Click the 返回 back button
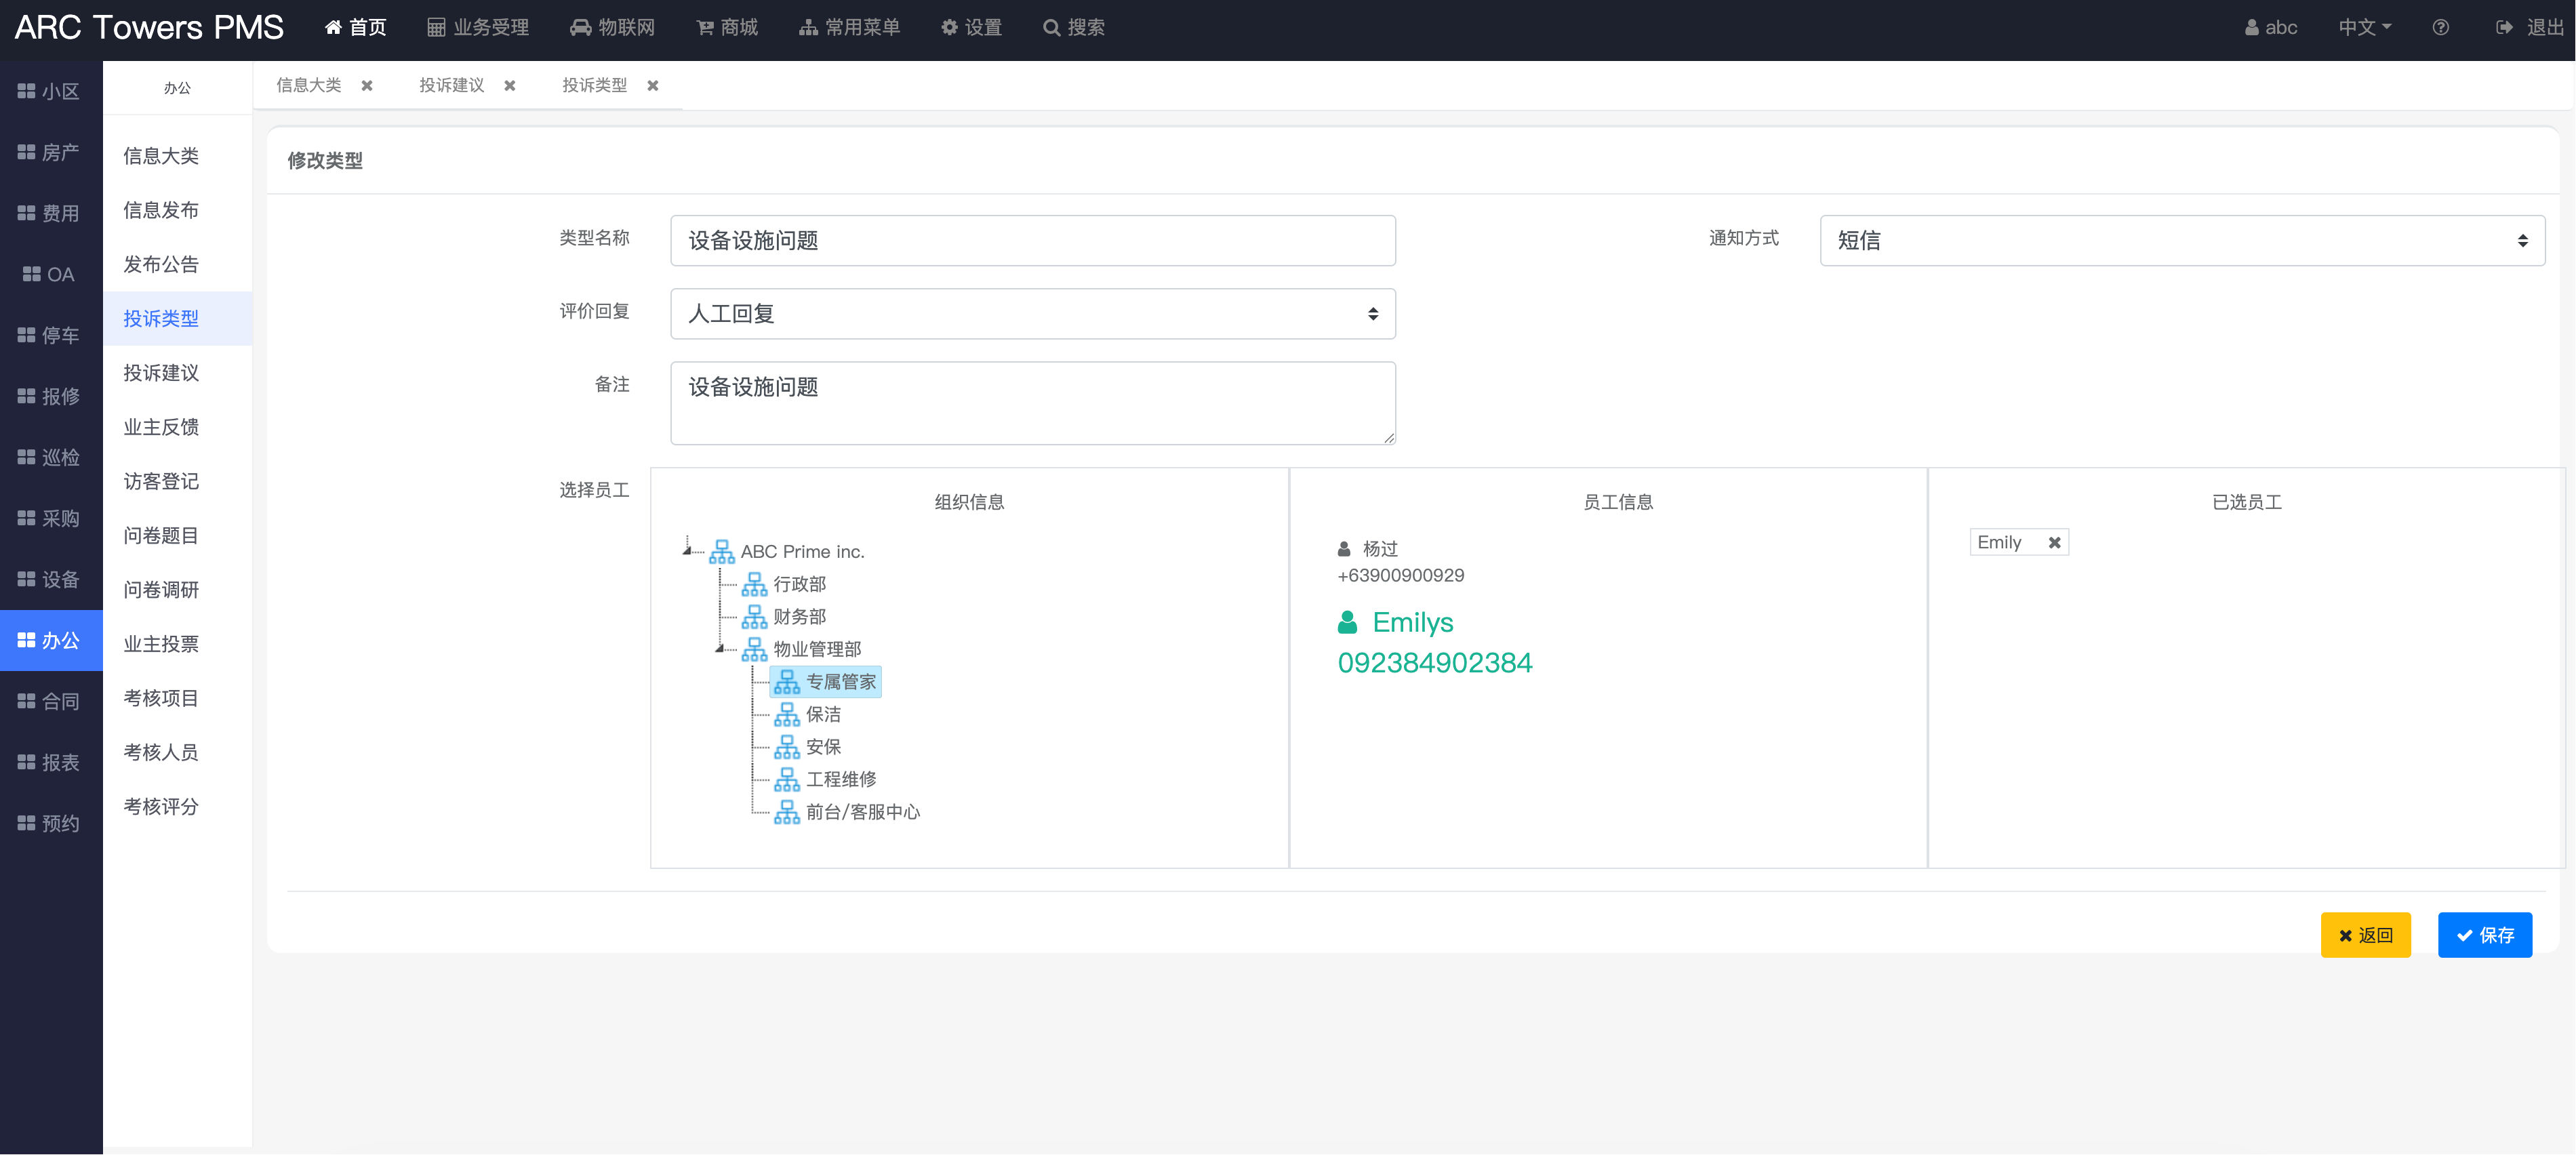2576x1155 pixels. tap(2365, 935)
